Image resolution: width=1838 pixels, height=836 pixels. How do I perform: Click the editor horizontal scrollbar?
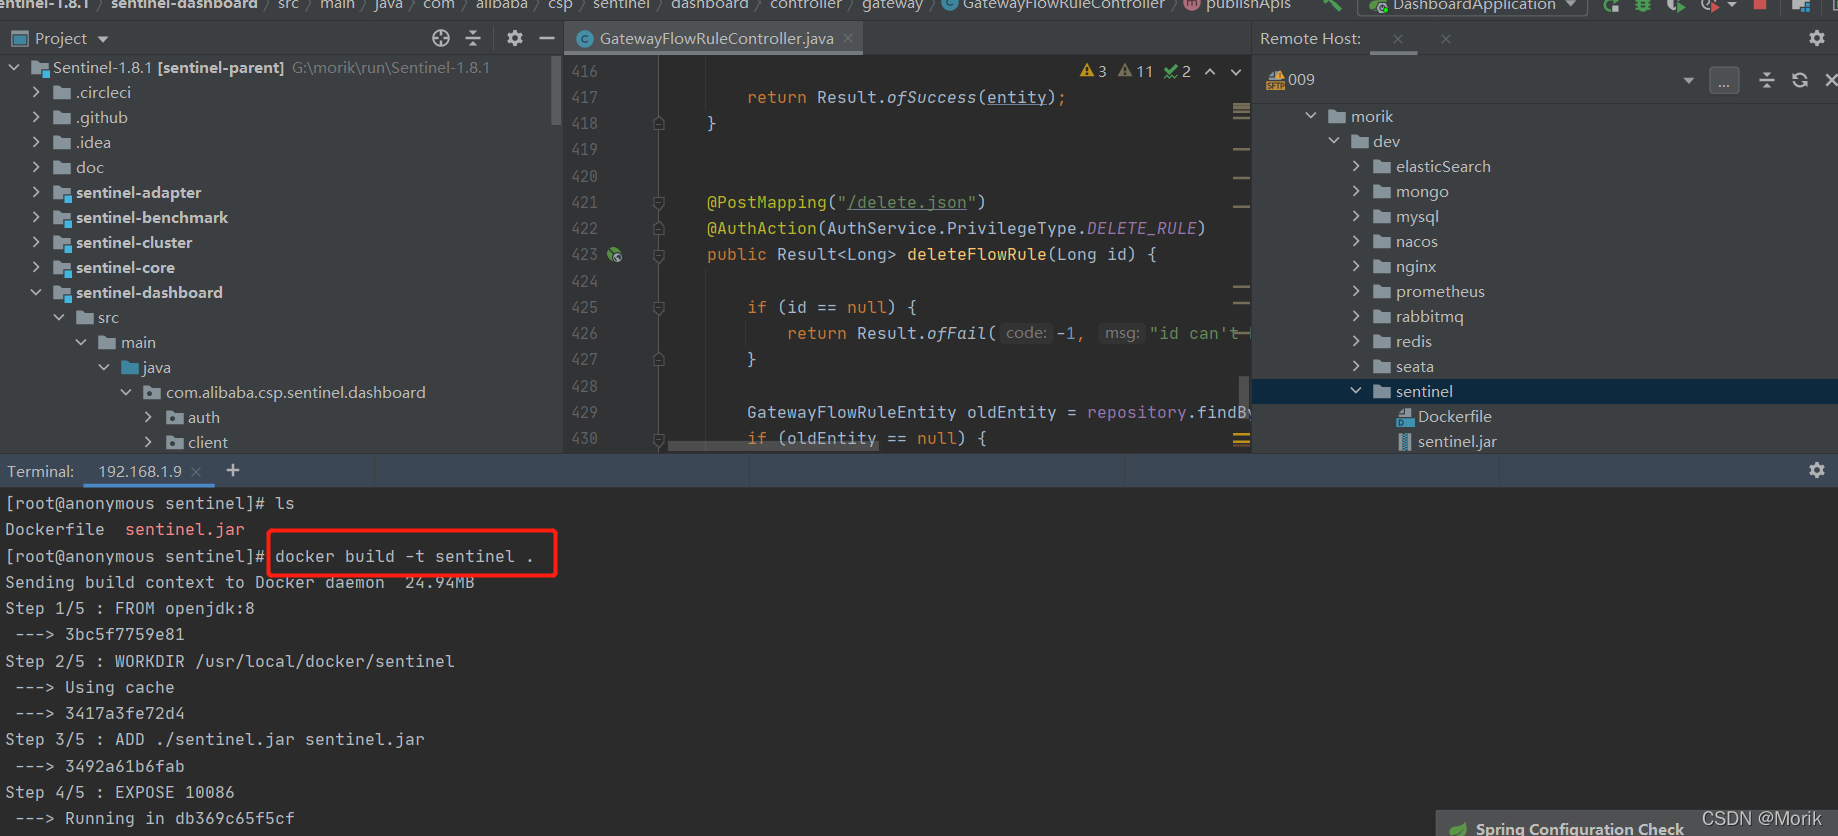point(773,446)
